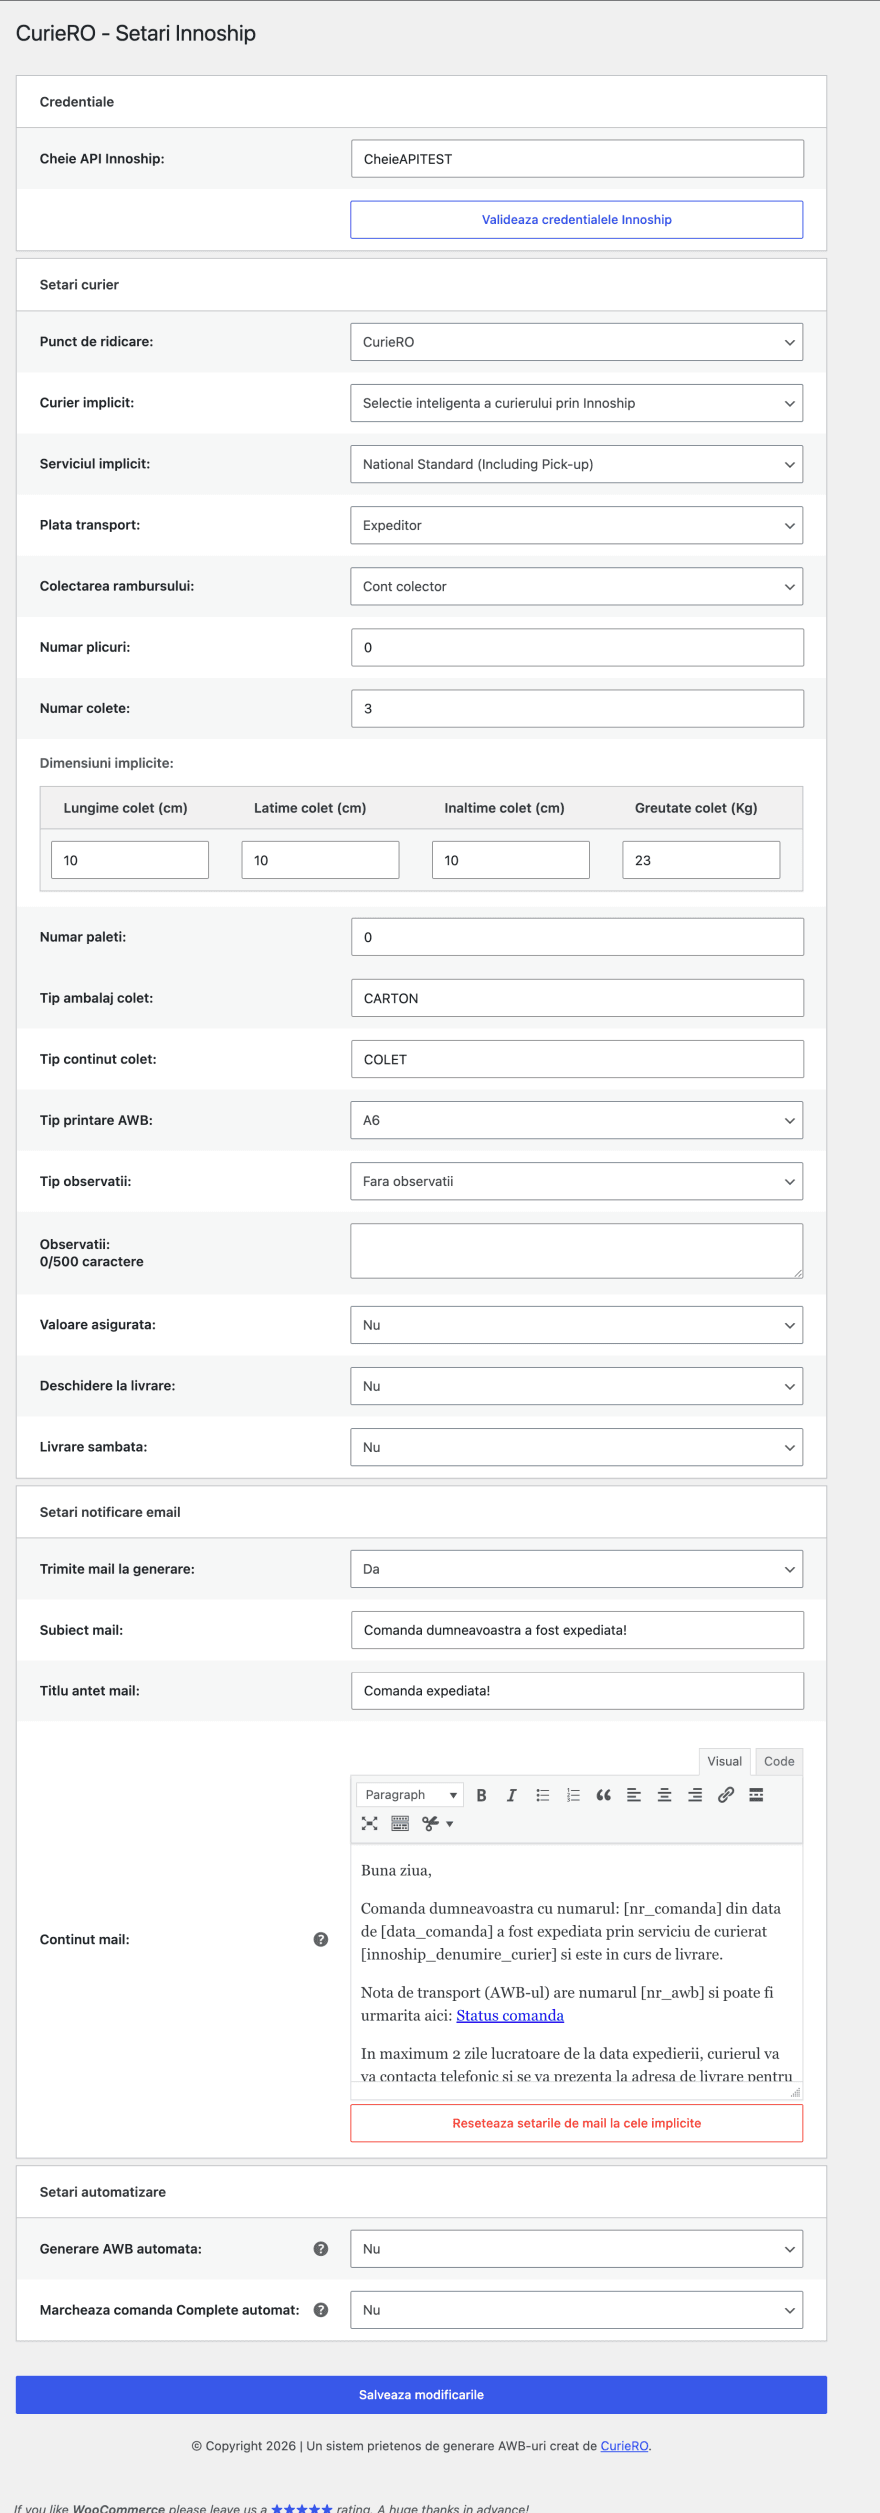Viewport: 880px width, 2513px height.
Task: Focus the Greutate colet field
Action: [701, 860]
